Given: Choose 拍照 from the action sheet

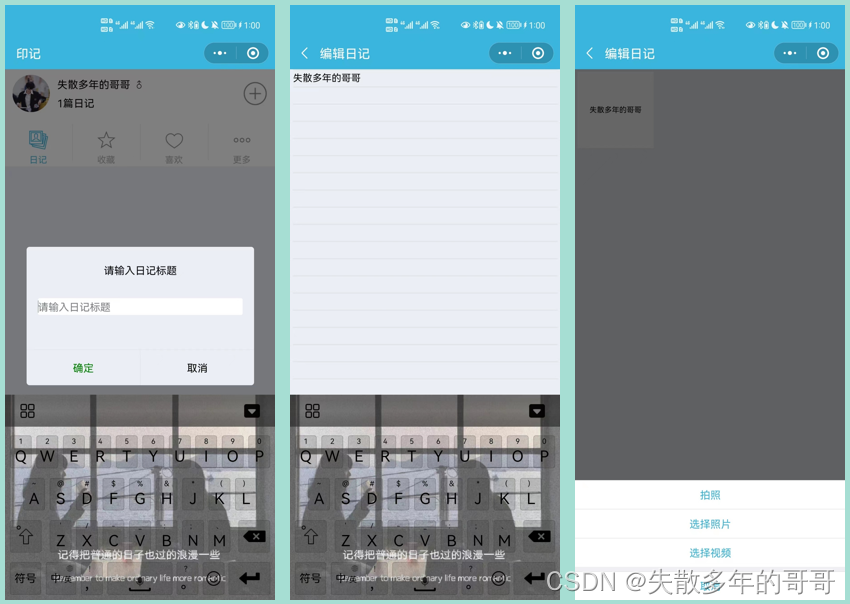Looking at the screenshot, I should point(710,495).
